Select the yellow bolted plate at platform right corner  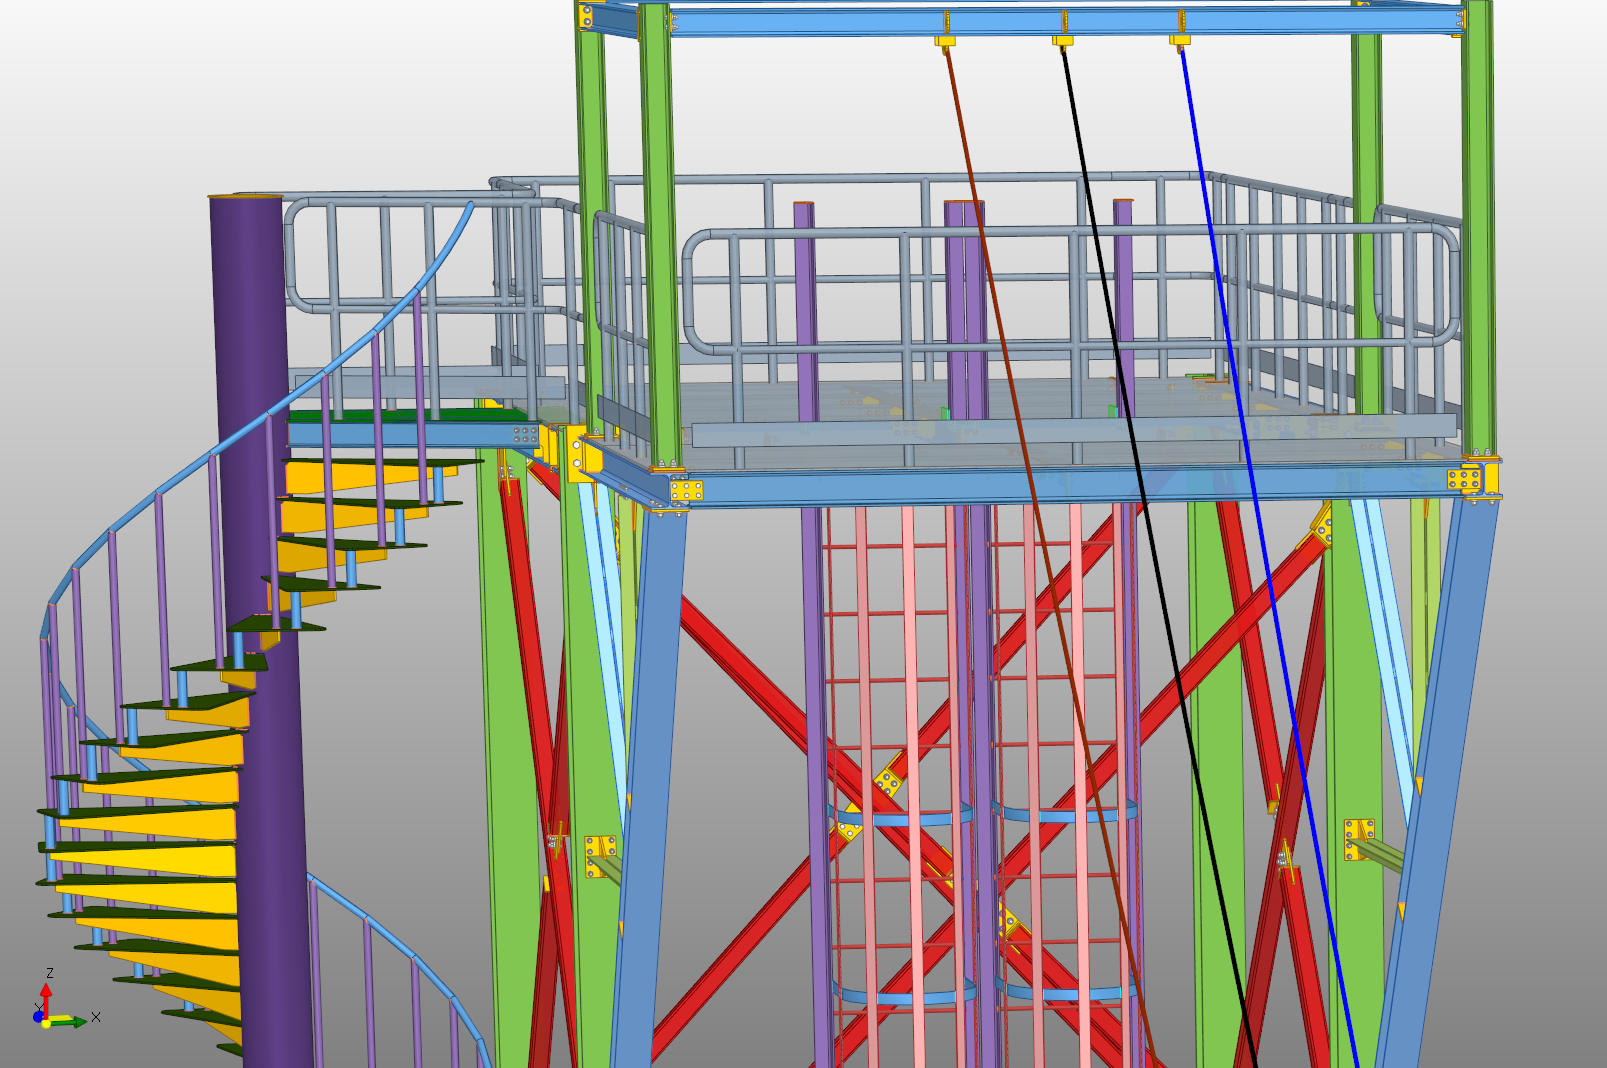(x=1465, y=479)
